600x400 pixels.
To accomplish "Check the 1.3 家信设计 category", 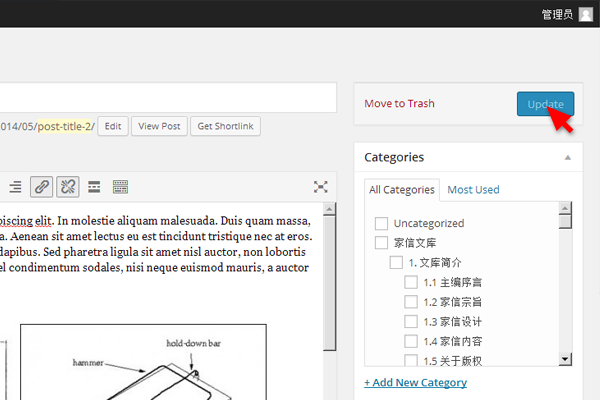I will 411,321.
